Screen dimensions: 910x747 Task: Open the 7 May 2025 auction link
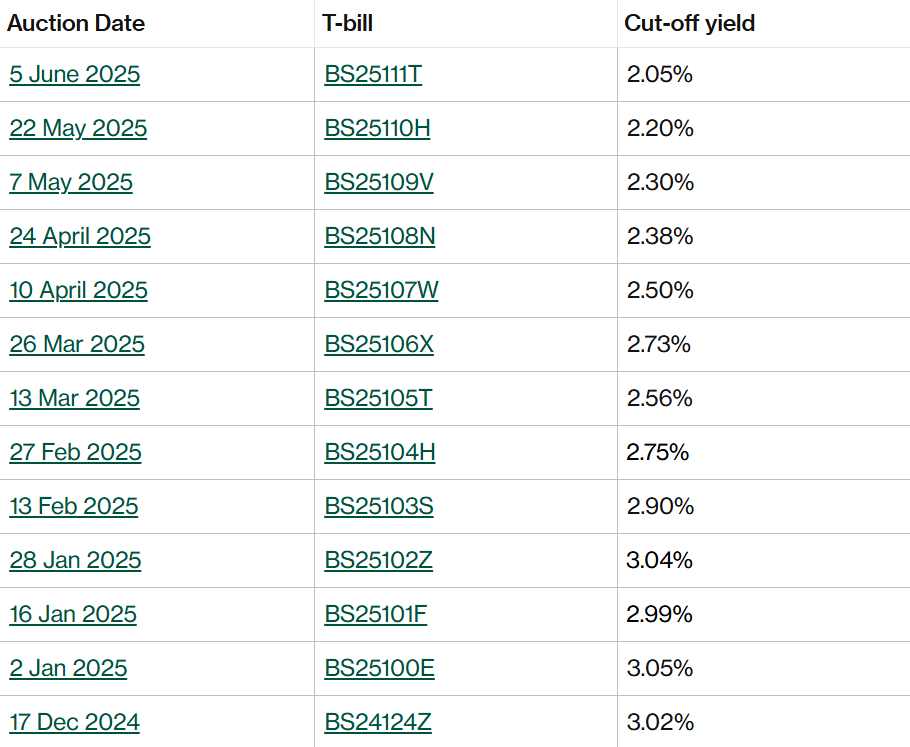71,182
